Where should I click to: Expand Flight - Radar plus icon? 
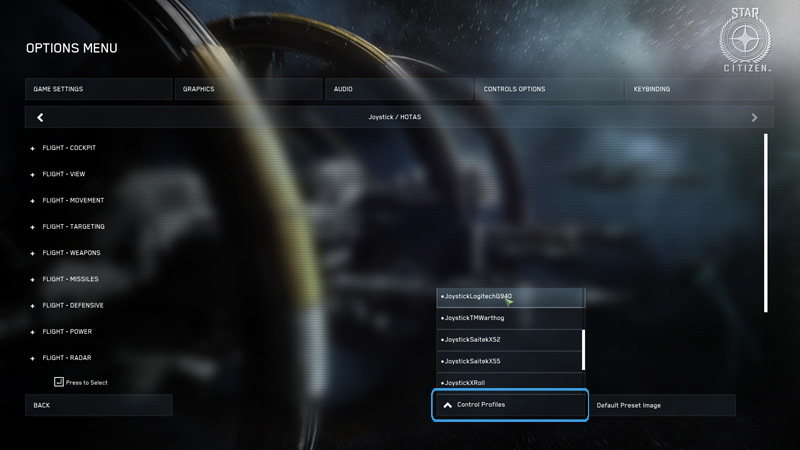[33, 359]
